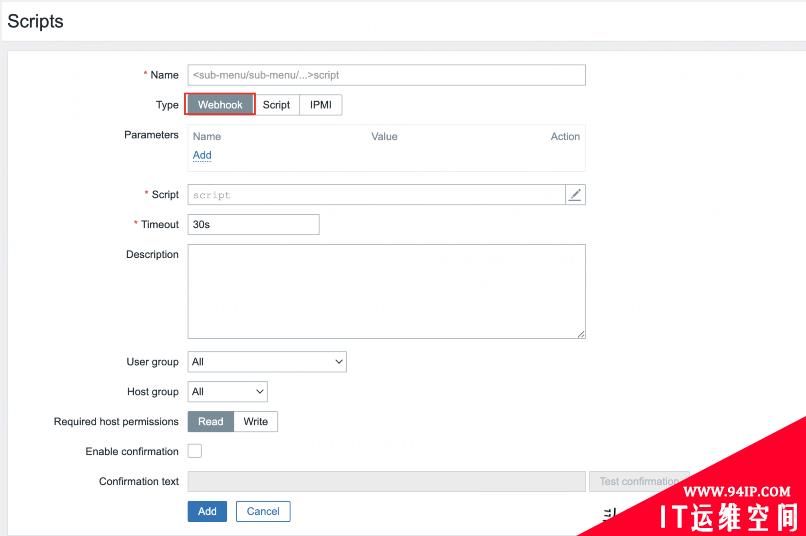Select Script type option
Image resolution: width=806 pixels, height=536 pixels.
(277, 105)
